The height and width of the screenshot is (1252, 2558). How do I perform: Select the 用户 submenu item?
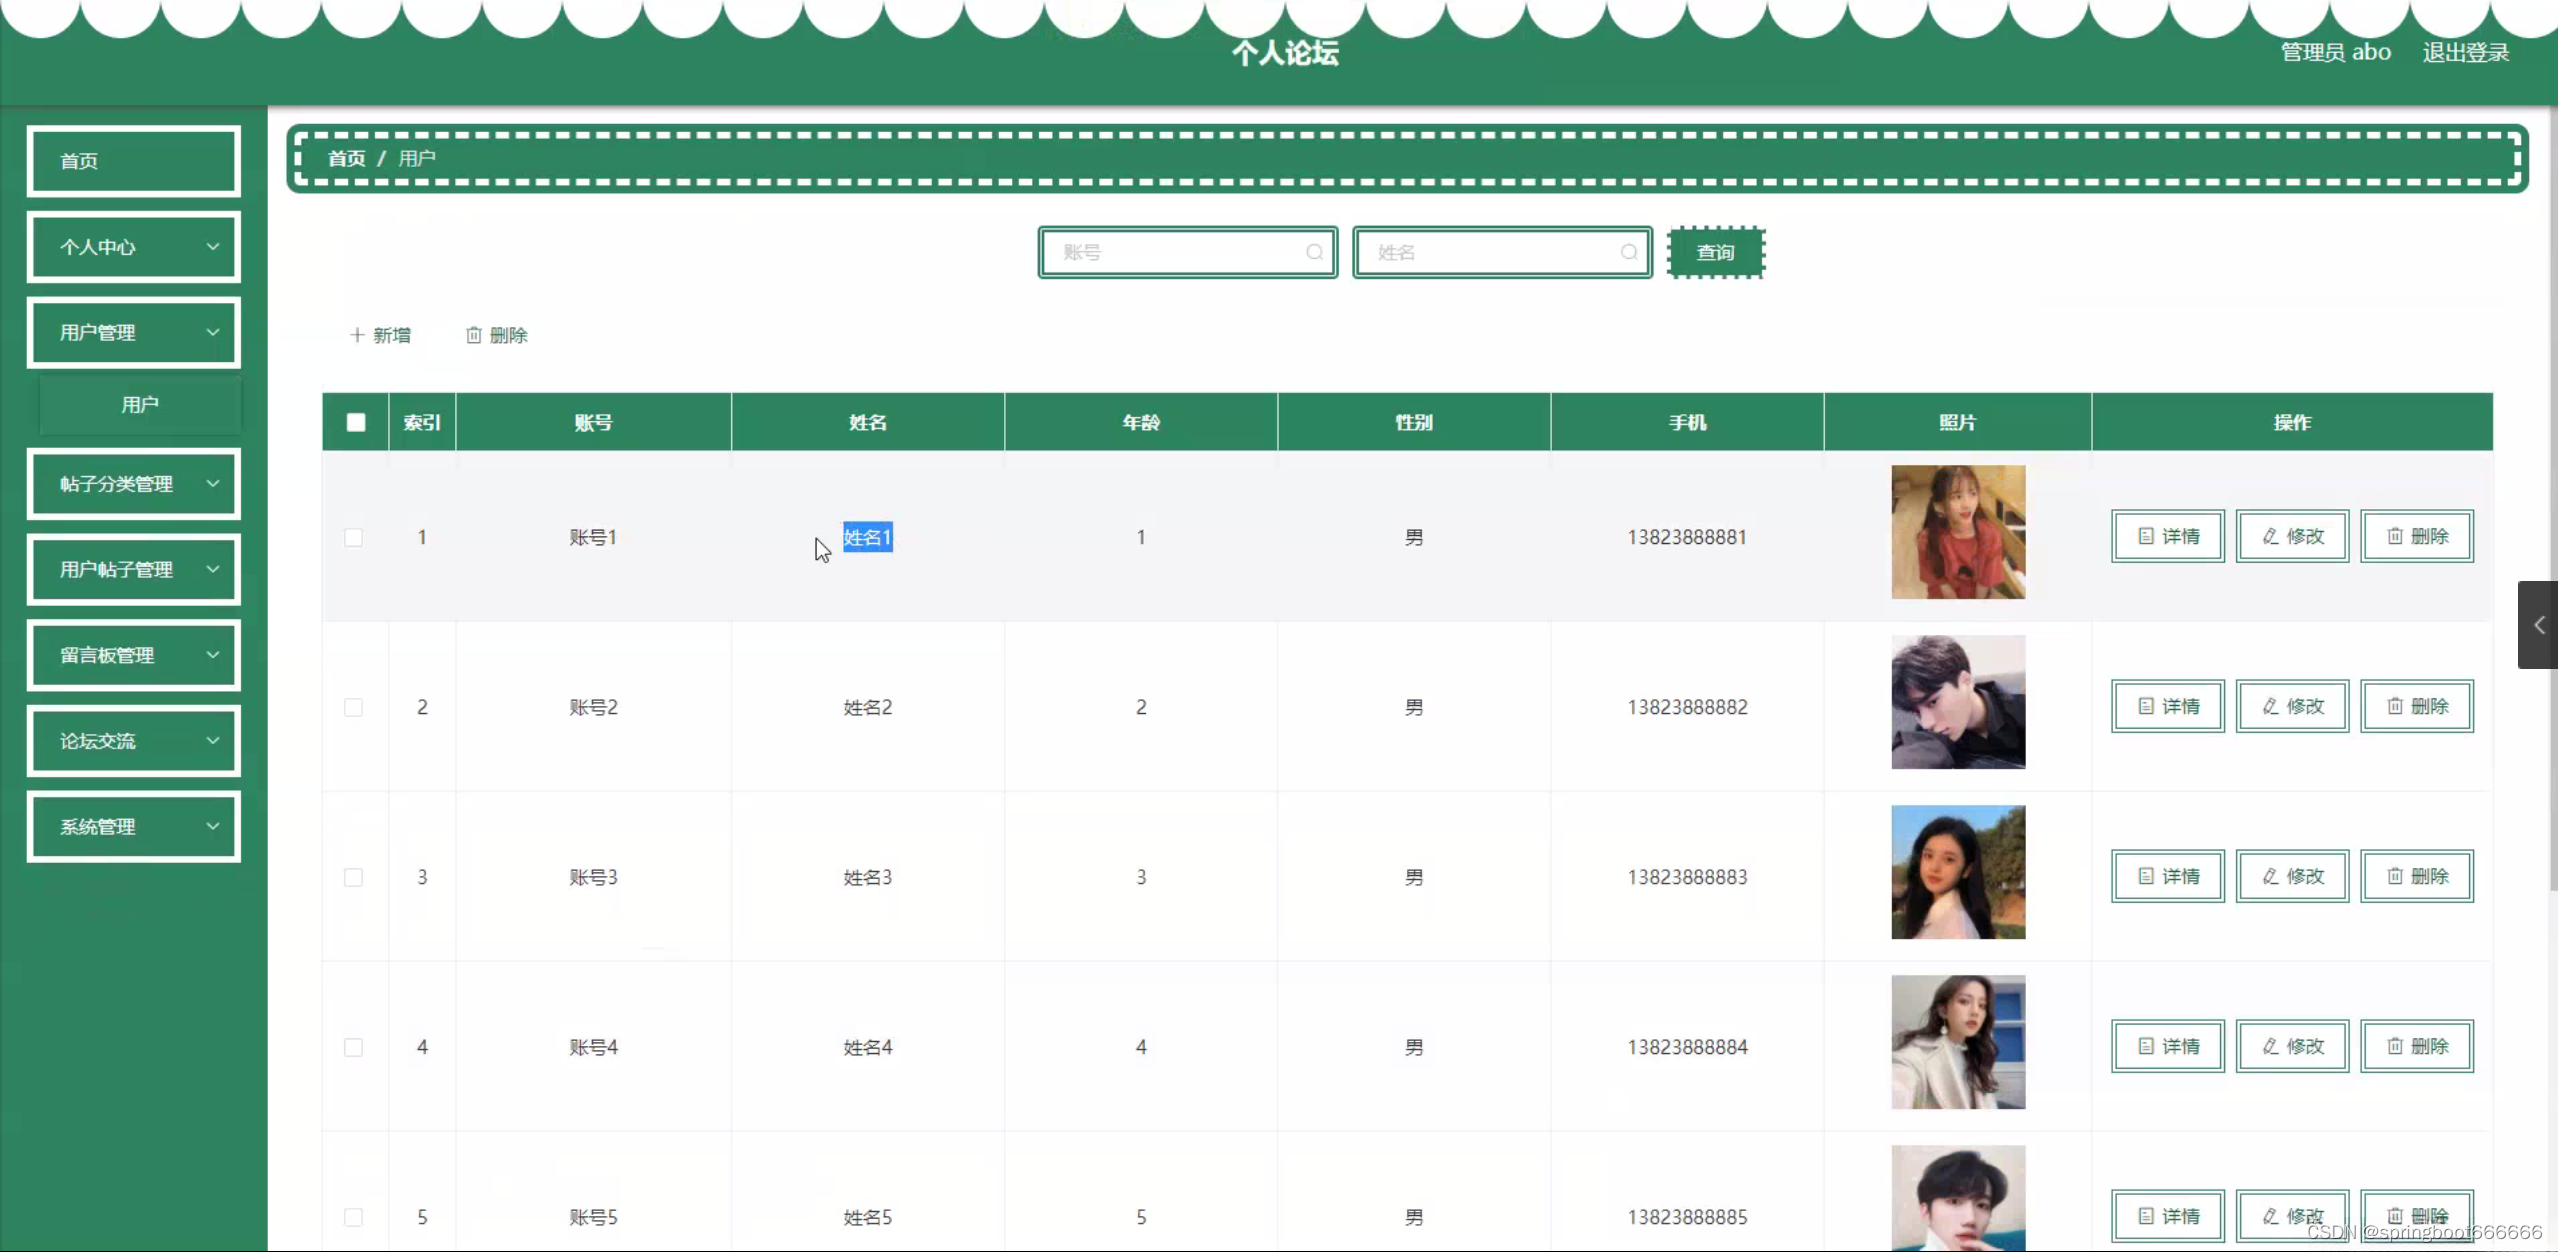pos(140,405)
